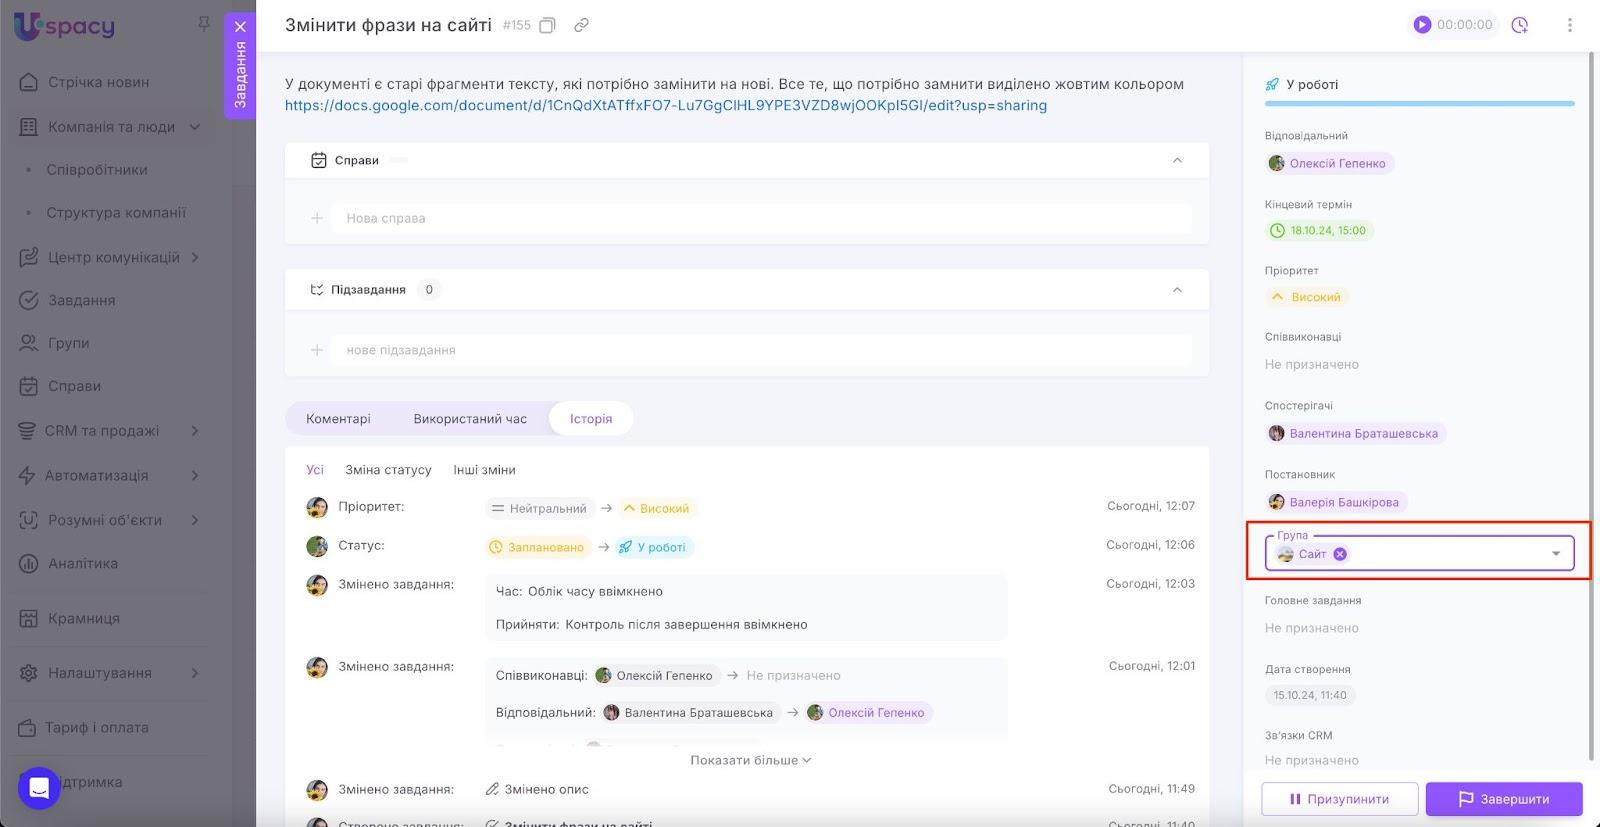Add a subtask with the plus icon
Image resolution: width=1600 pixels, height=827 pixels.
click(x=317, y=350)
